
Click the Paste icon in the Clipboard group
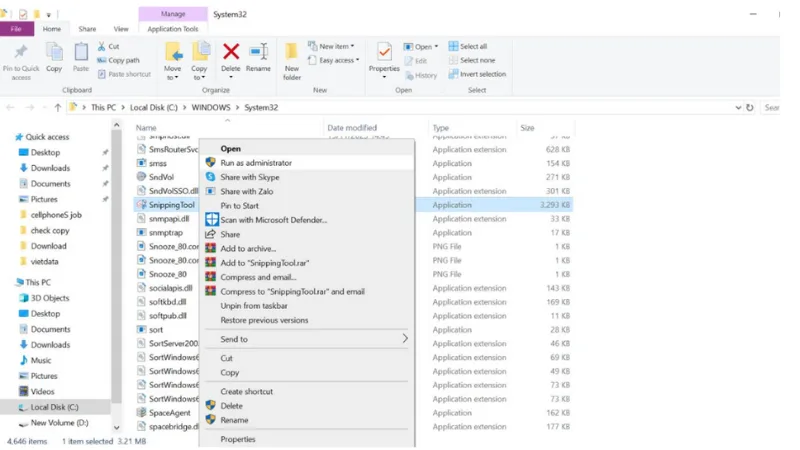[81, 52]
